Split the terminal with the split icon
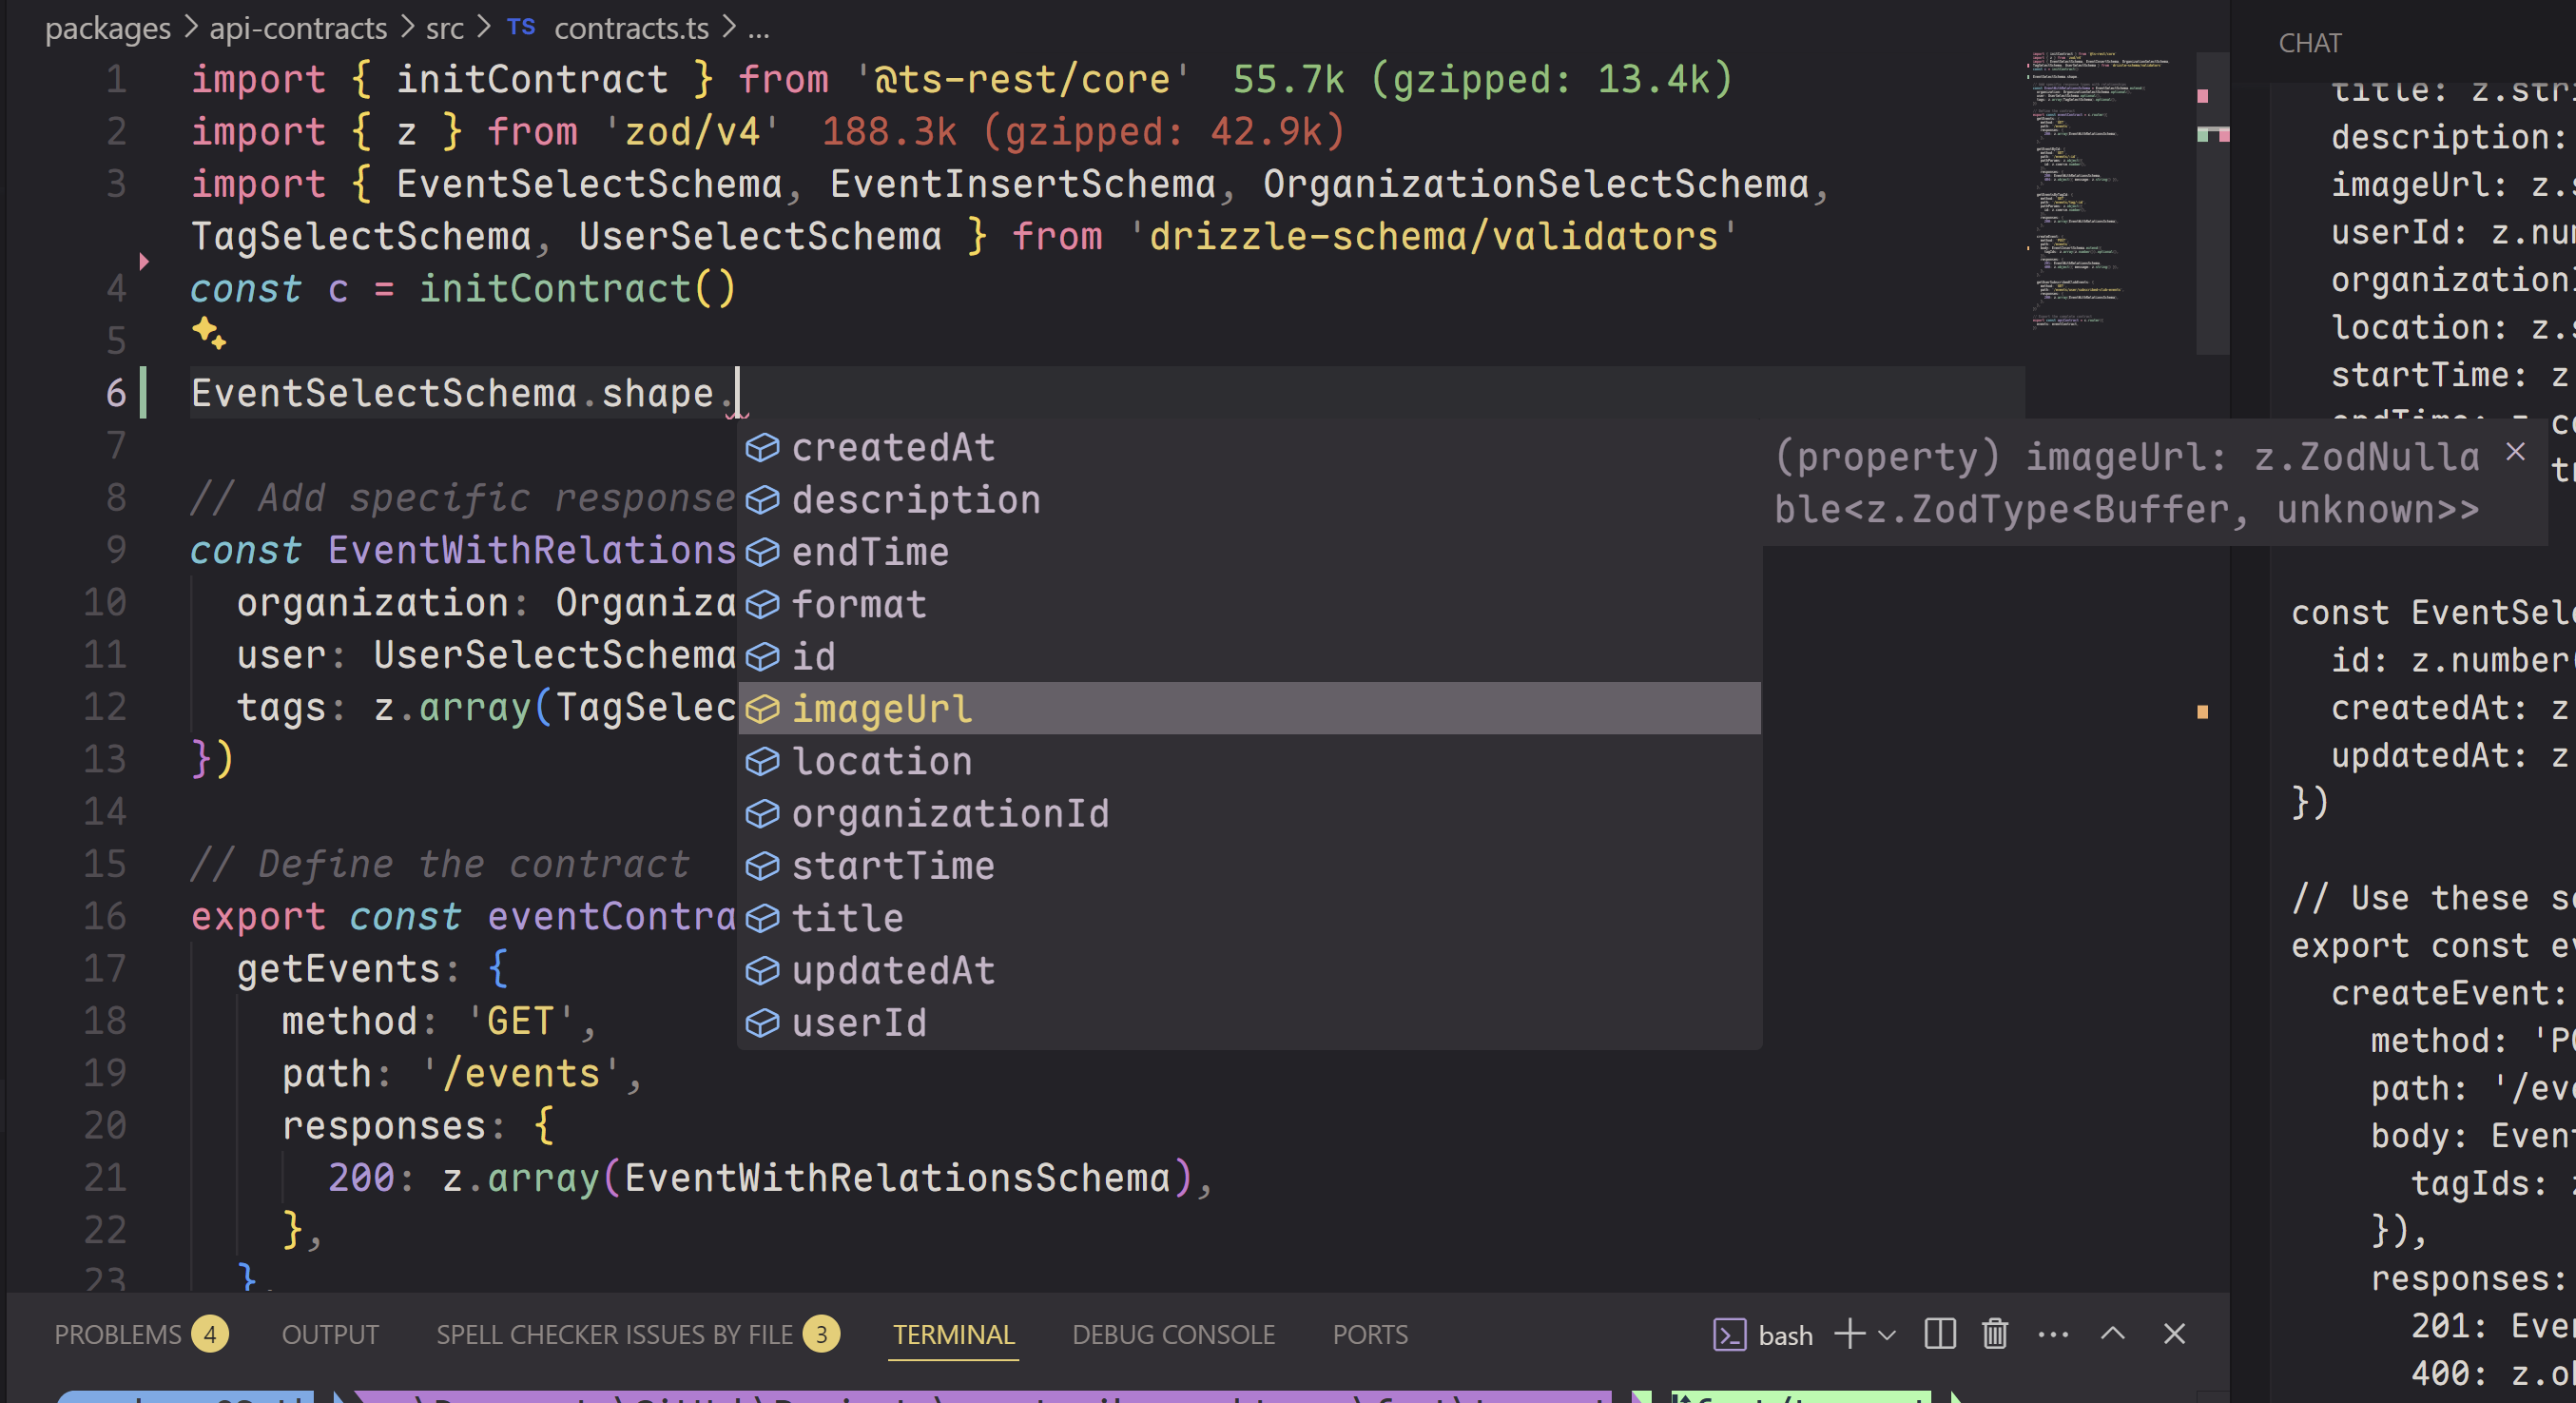Viewport: 2576px width, 1403px height. 1939,1334
